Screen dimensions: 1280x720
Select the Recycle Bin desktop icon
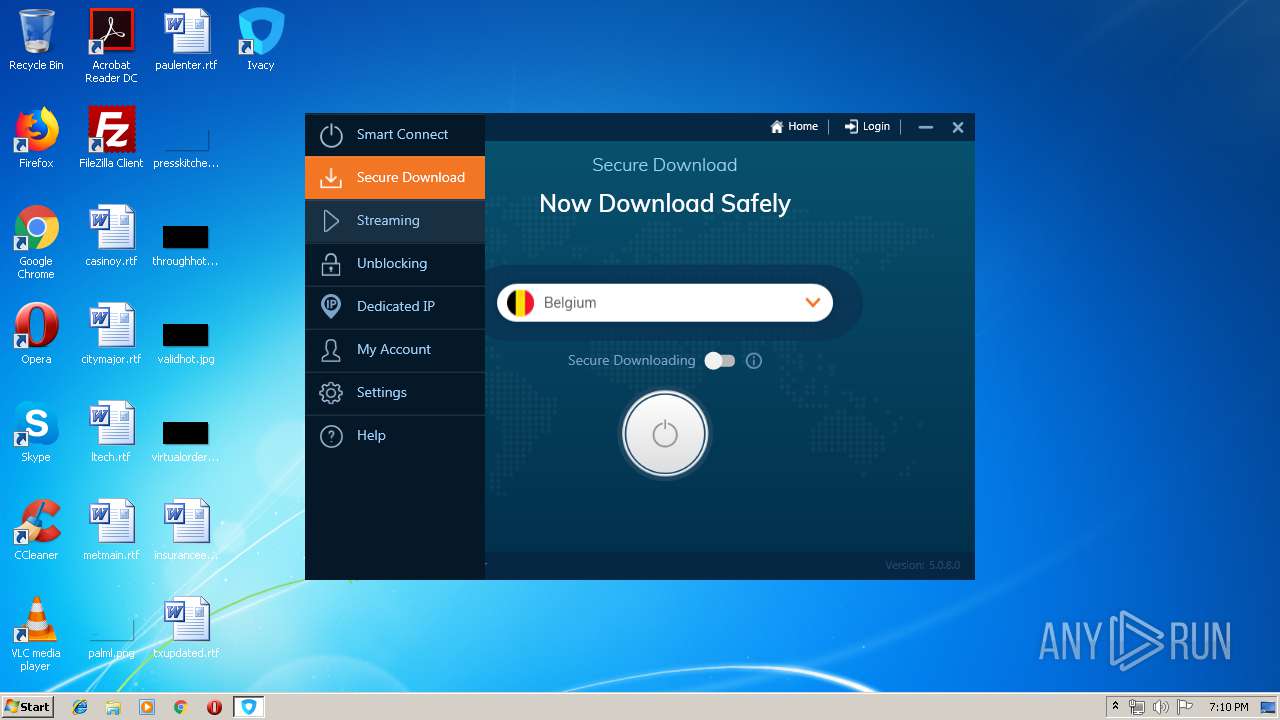coord(36,41)
